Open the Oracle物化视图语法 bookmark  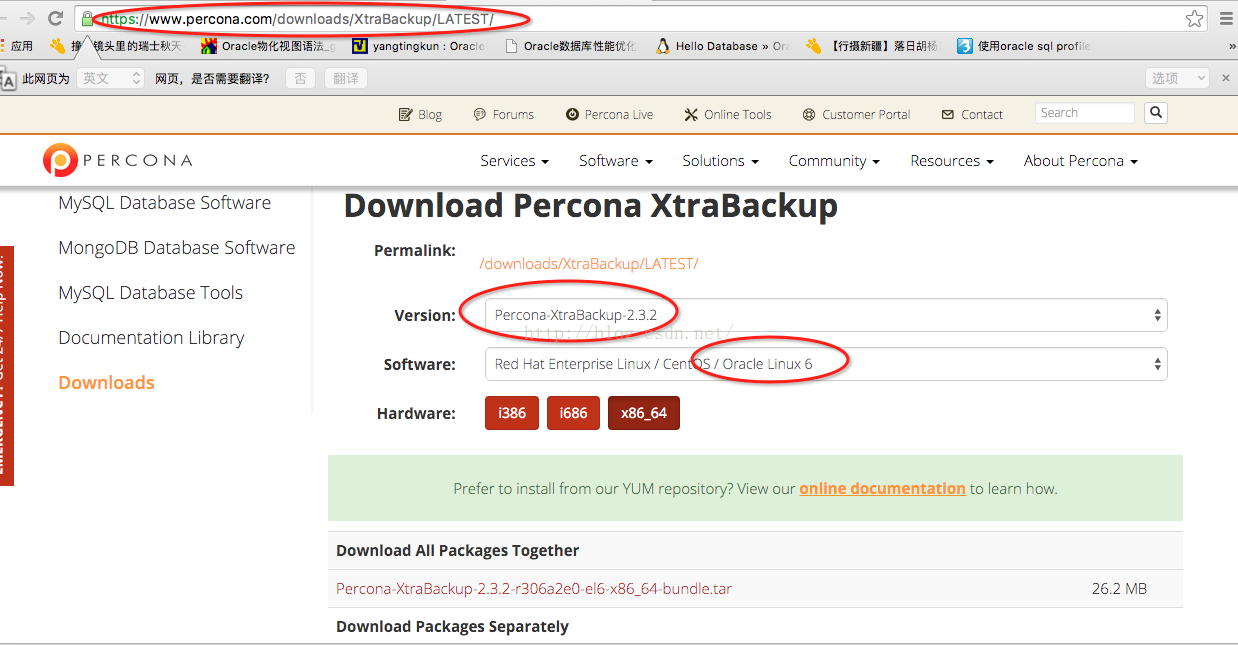pyautogui.click(x=268, y=46)
